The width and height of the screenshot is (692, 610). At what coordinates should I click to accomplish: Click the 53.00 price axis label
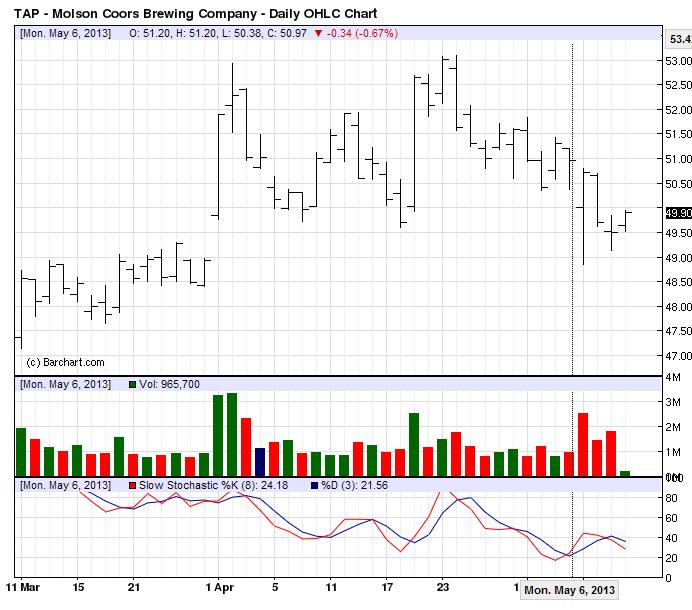coord(678,61)
